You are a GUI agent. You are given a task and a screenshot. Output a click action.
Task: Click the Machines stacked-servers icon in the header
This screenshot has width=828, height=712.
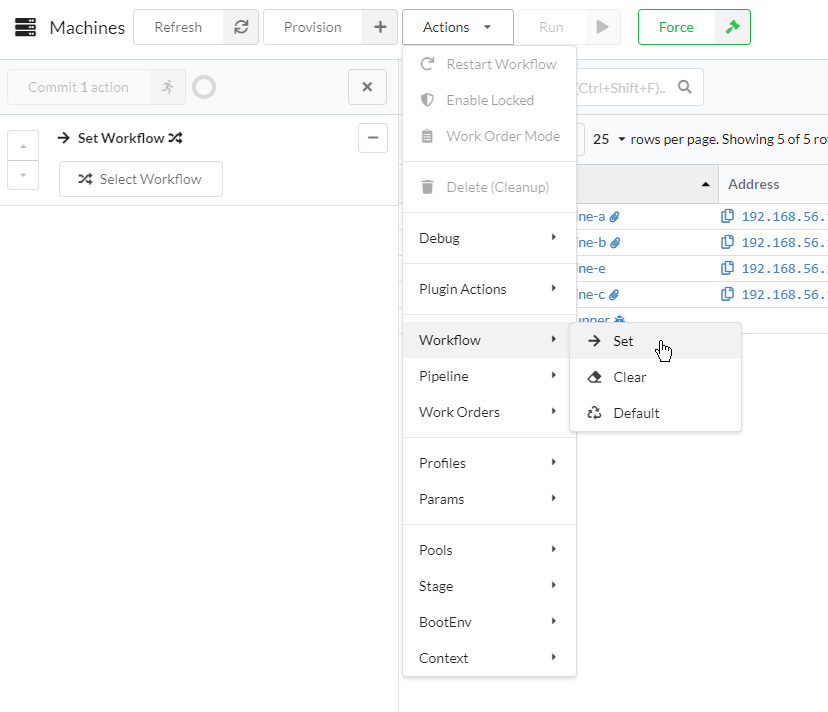pyautogui.click(x=25, y=27)
